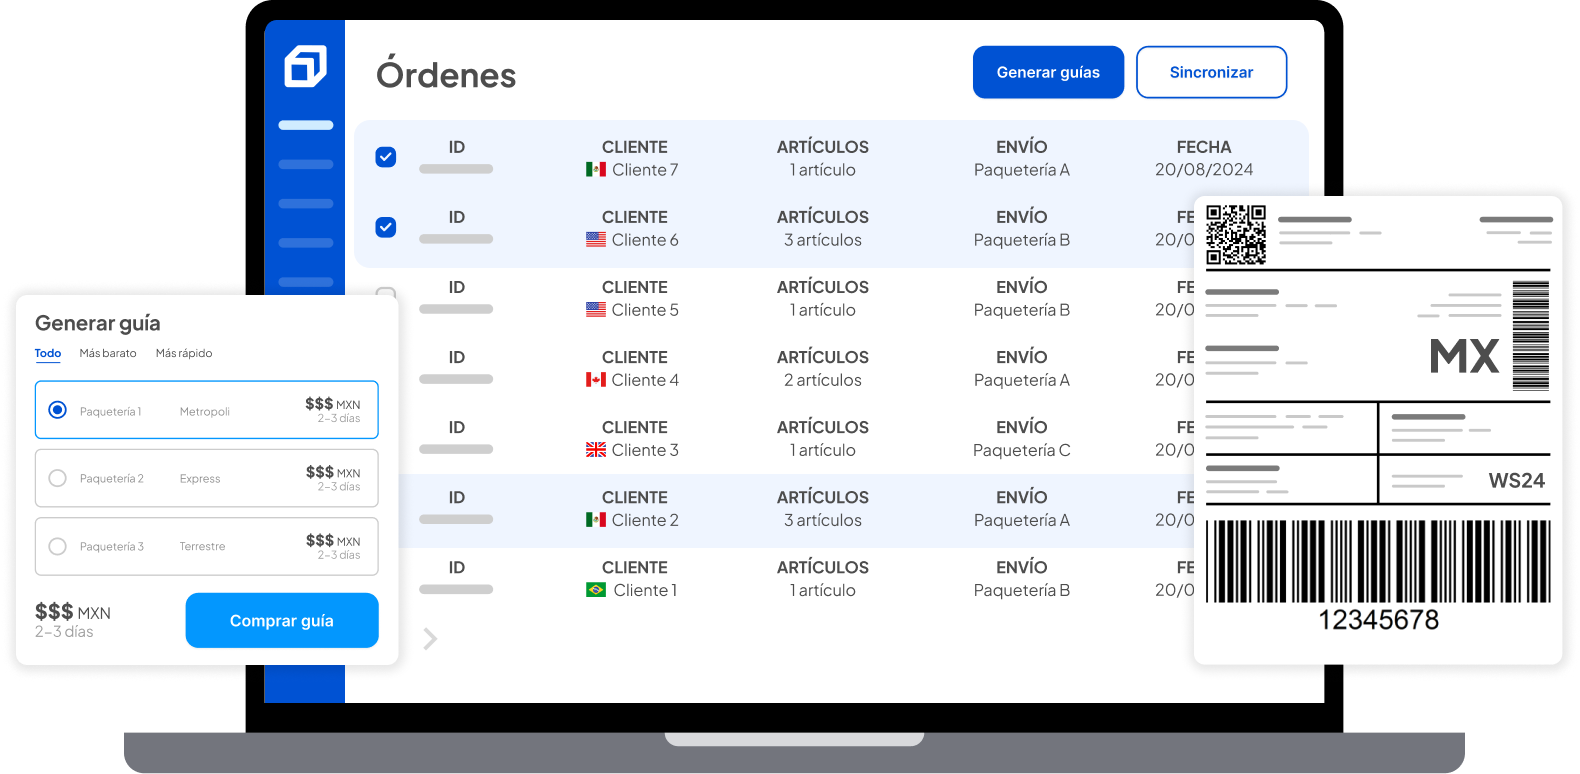1580x774 pixels.
Task: Click the Mexico flag beside Cliente 7
Action: pos(596,170)
